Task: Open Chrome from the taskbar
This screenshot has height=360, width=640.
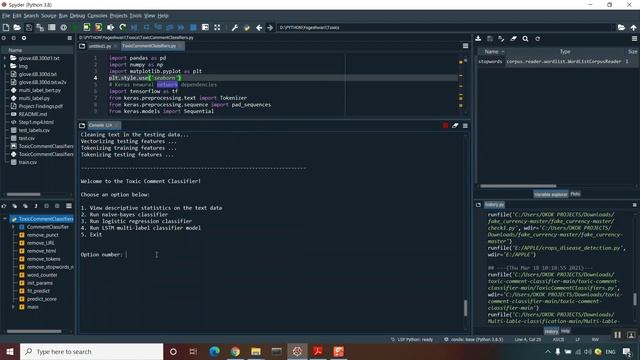Action: (x=235, y=351)
